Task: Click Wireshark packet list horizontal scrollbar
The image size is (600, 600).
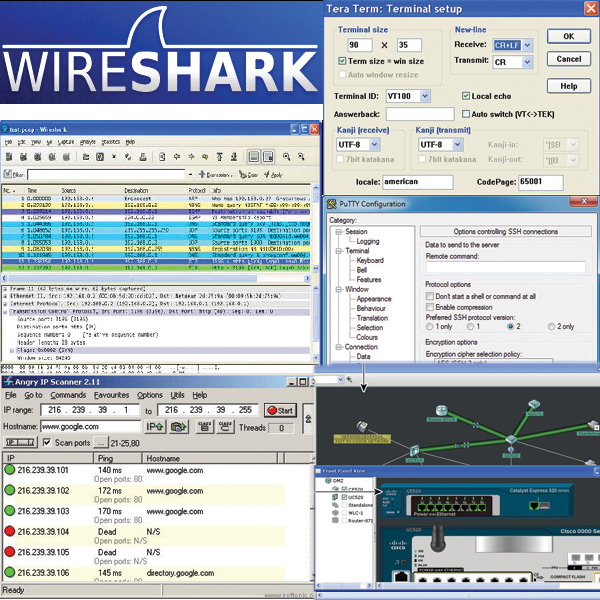Action: (157, 278)
